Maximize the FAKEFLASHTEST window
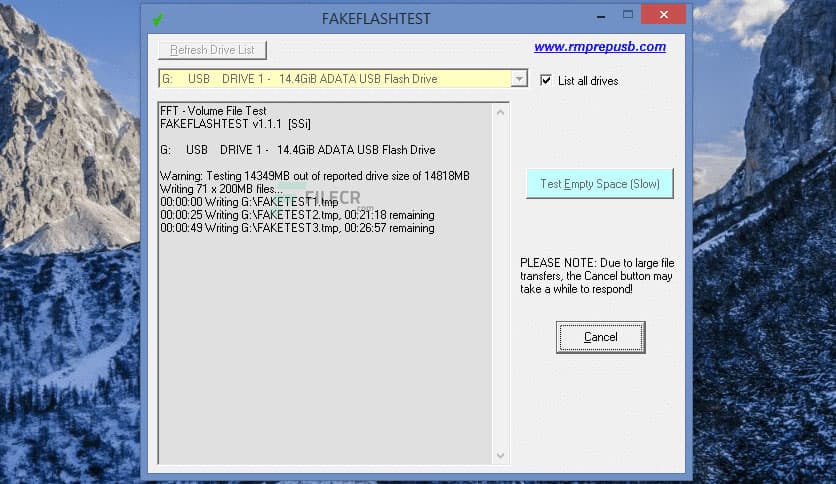The height and width of the screenshot is (484, 836). 628,15
